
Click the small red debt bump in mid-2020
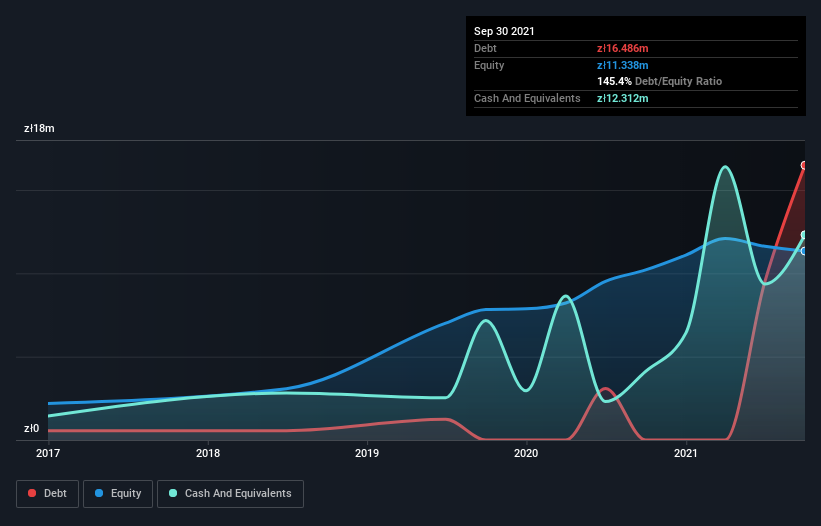(605, 389)
